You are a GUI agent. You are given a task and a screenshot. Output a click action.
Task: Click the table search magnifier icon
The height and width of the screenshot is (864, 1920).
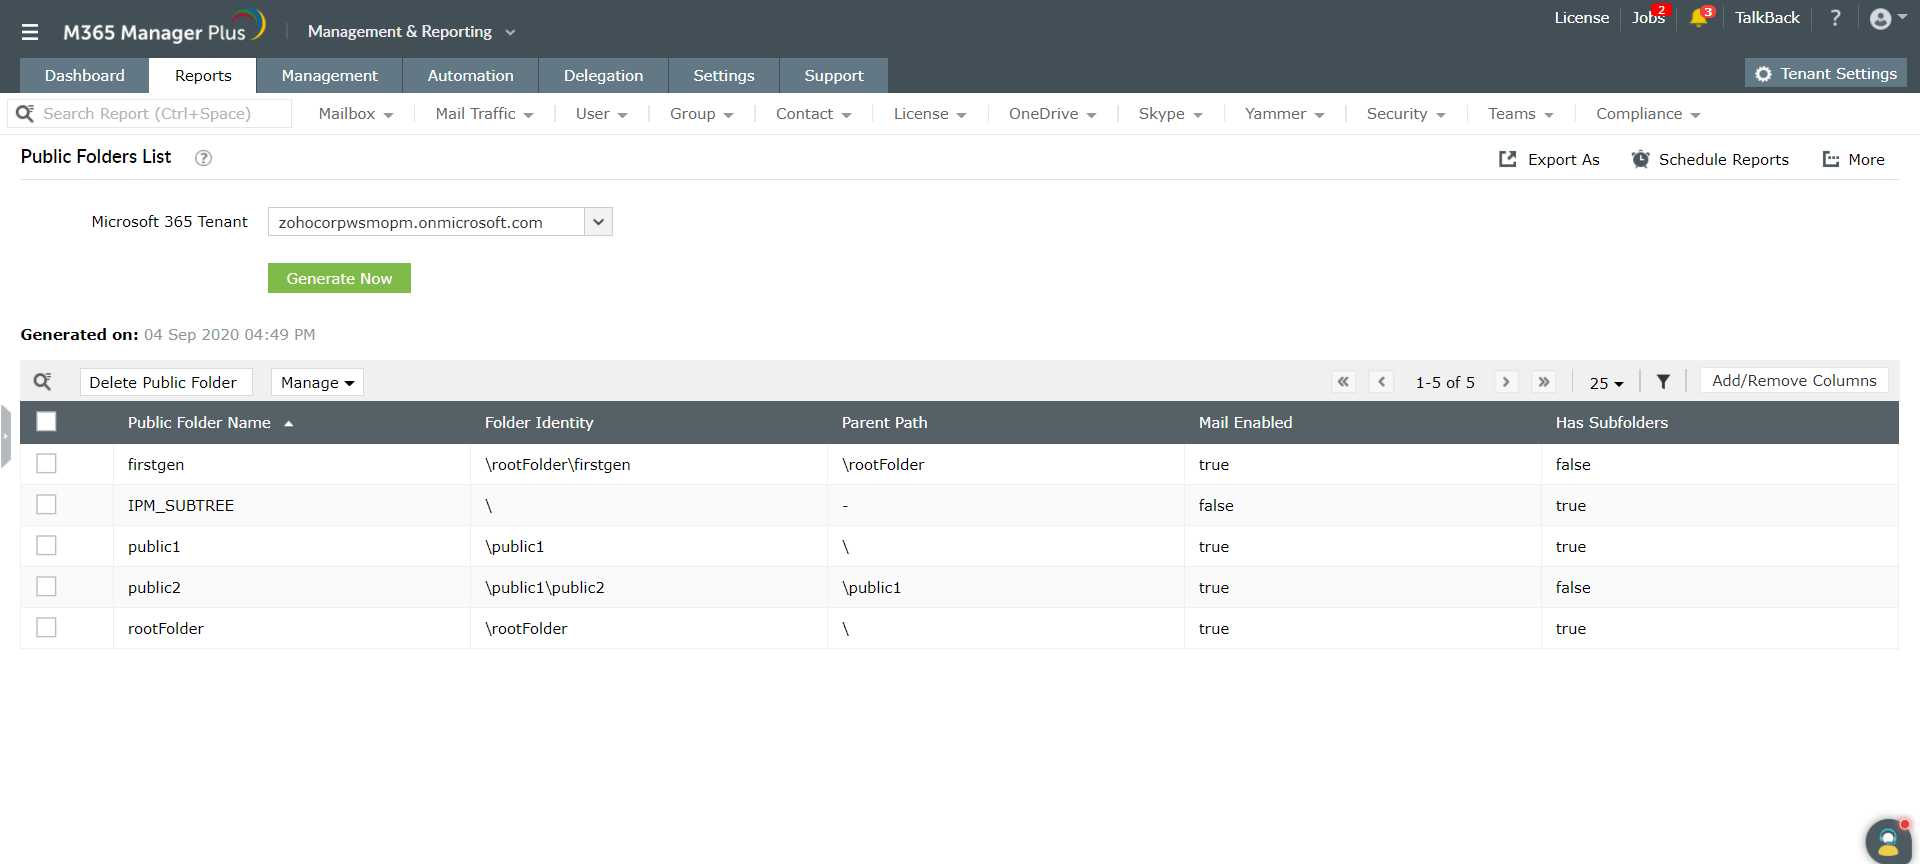click(43, 382)
